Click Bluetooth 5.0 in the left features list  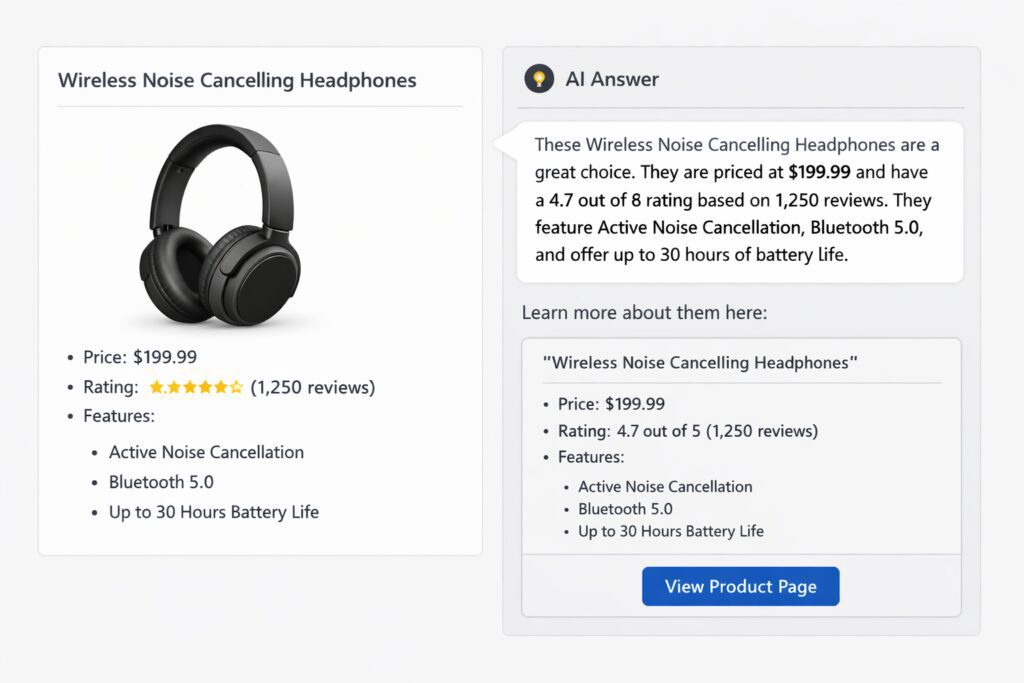click(x=161, y=482)
